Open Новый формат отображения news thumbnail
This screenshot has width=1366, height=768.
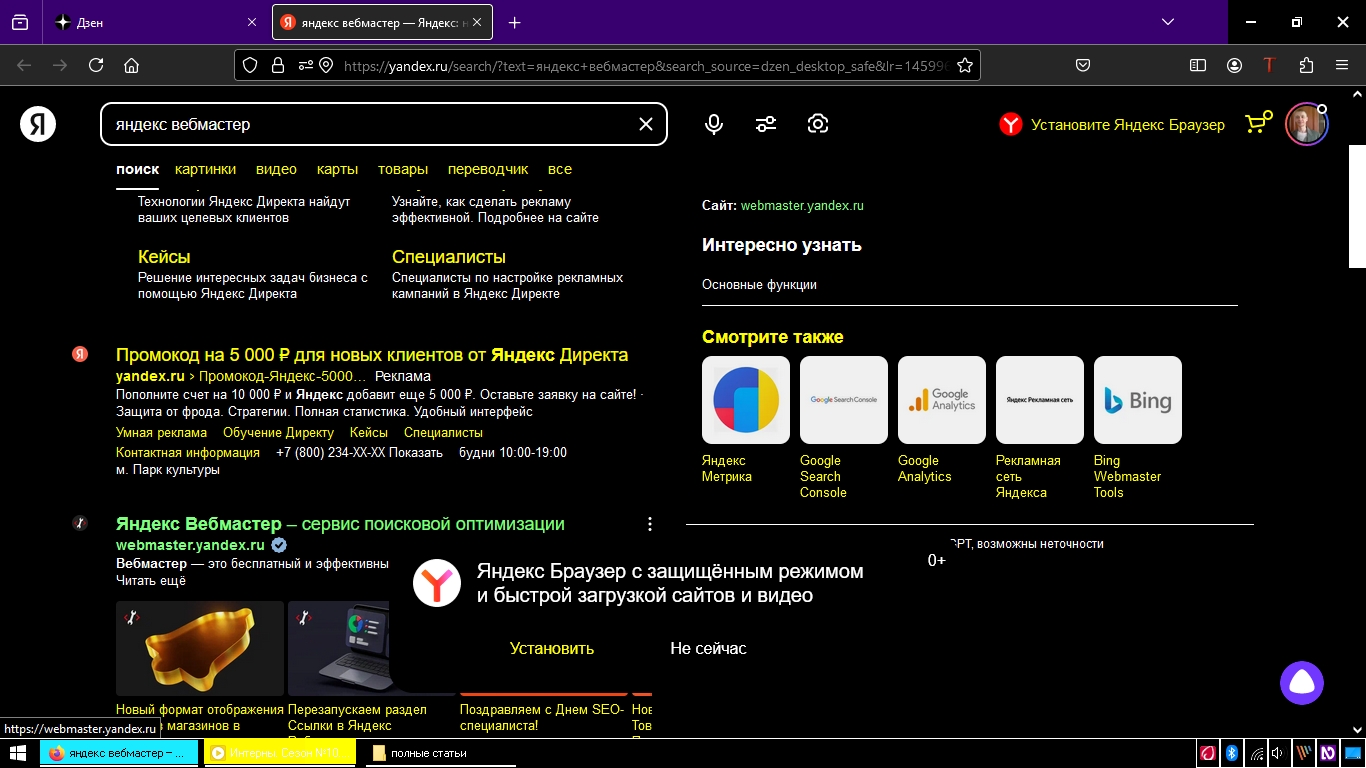click(x=200, y=648)
